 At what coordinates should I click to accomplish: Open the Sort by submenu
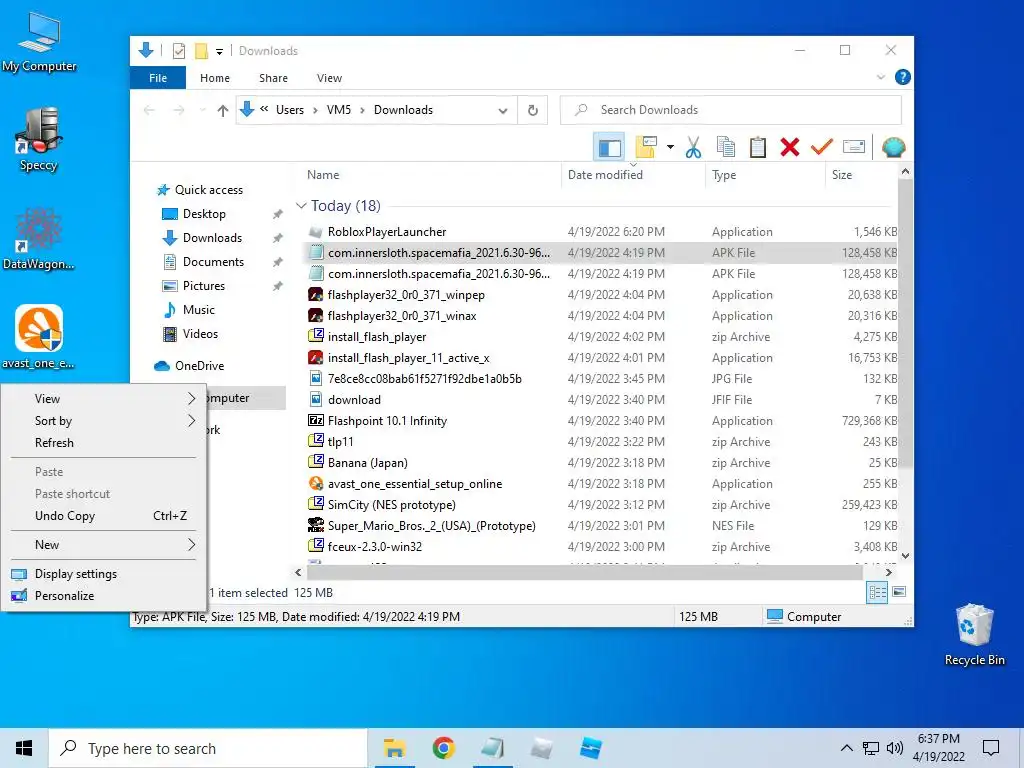click(x=104, y=421)
